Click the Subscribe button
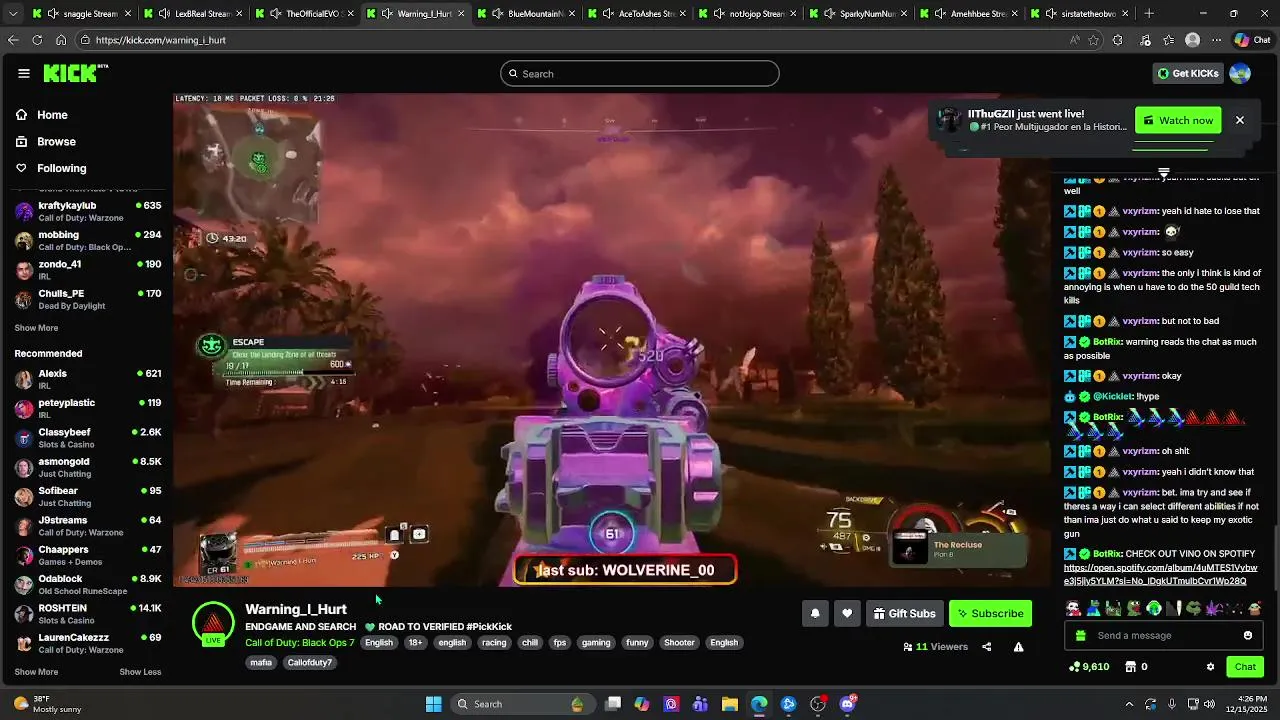Image resolution: width=1280 pixels, height=720 pixels. click(990, 613)
